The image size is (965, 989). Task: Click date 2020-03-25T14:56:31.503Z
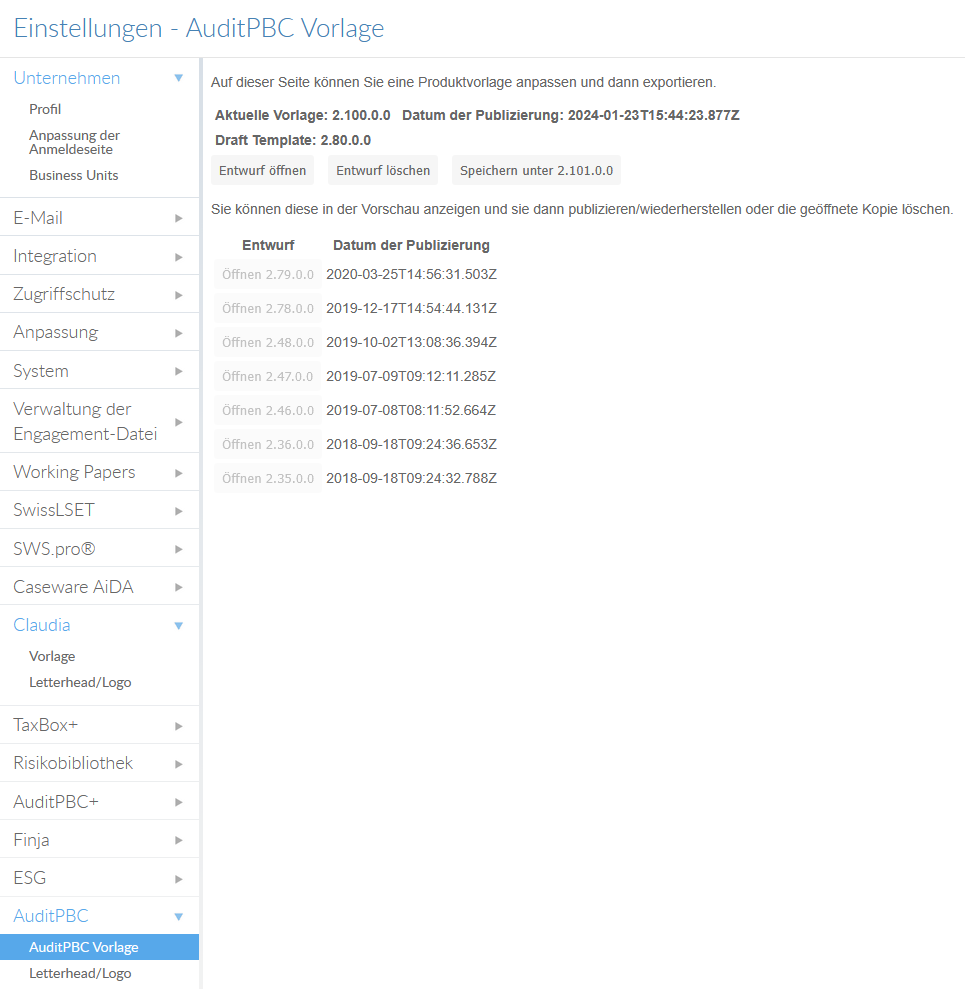pos(411,274)
